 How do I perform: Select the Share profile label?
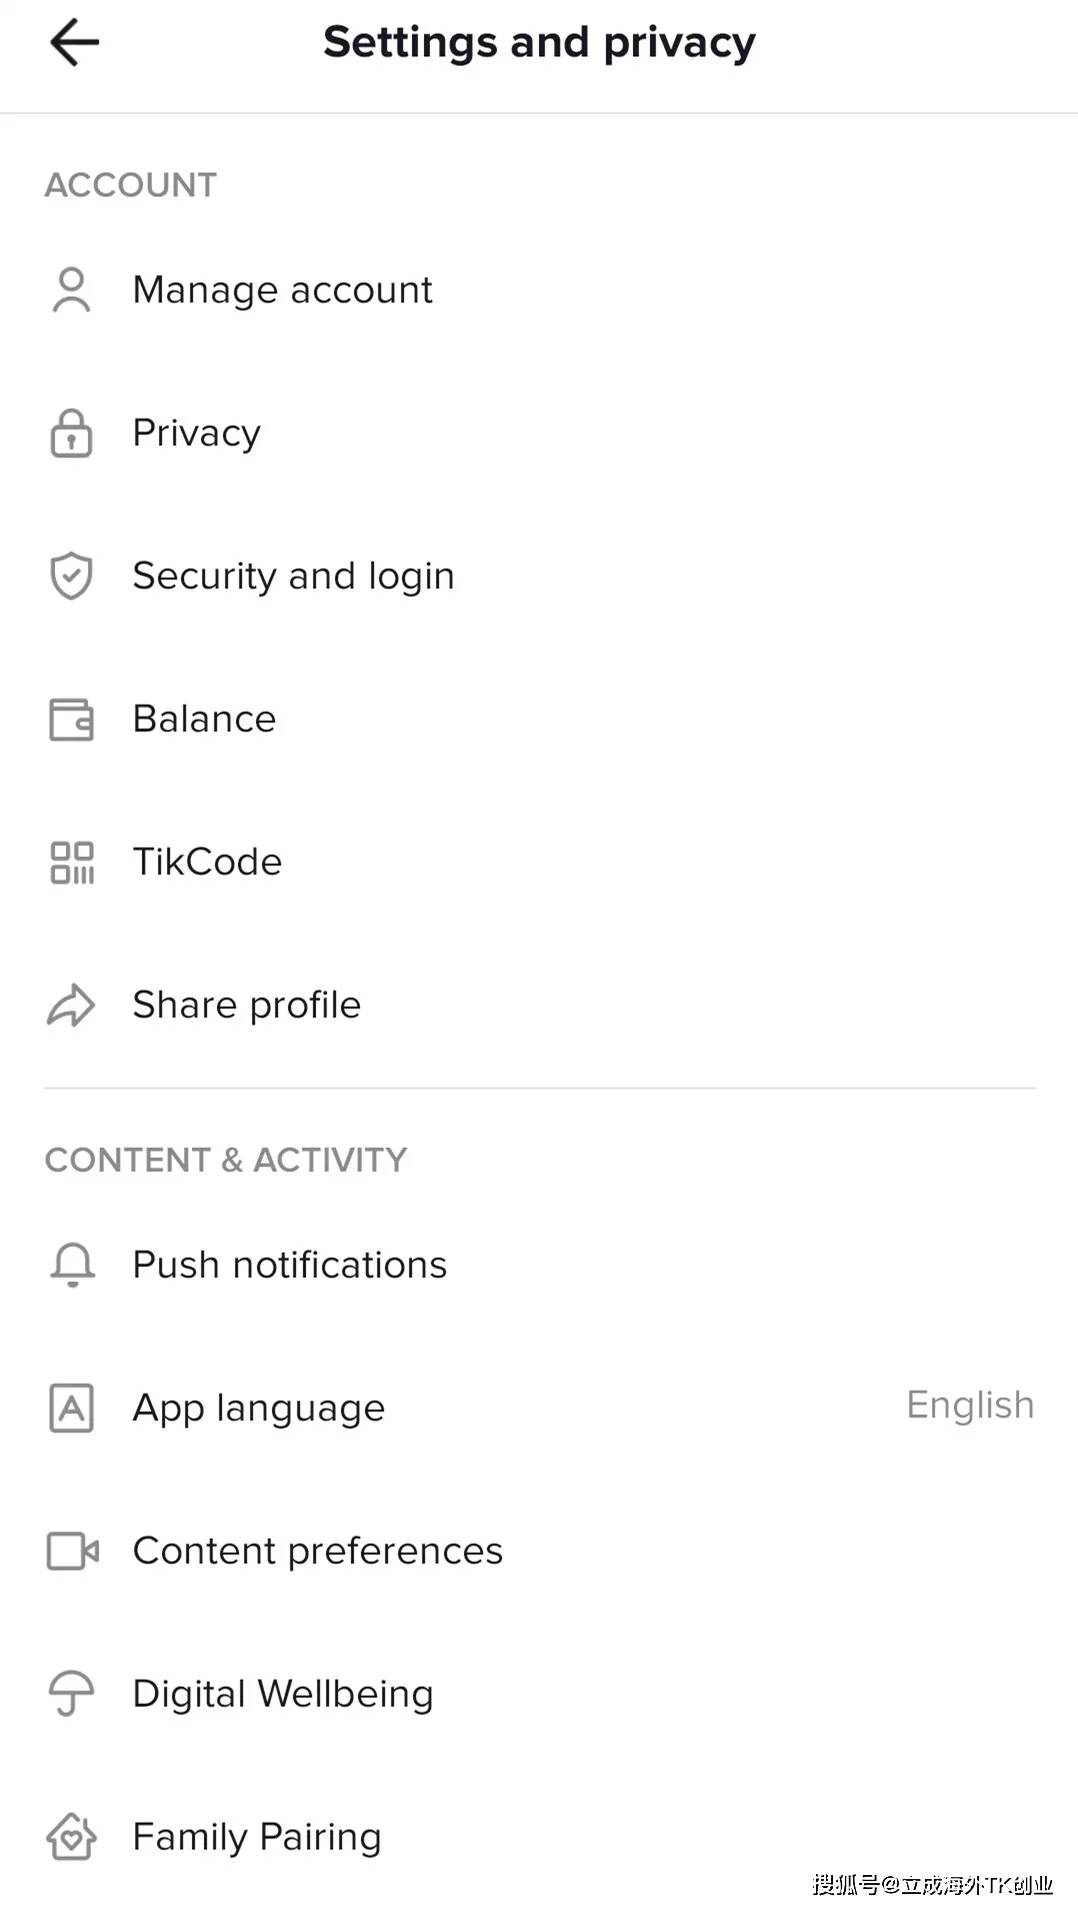point(246,1005)
